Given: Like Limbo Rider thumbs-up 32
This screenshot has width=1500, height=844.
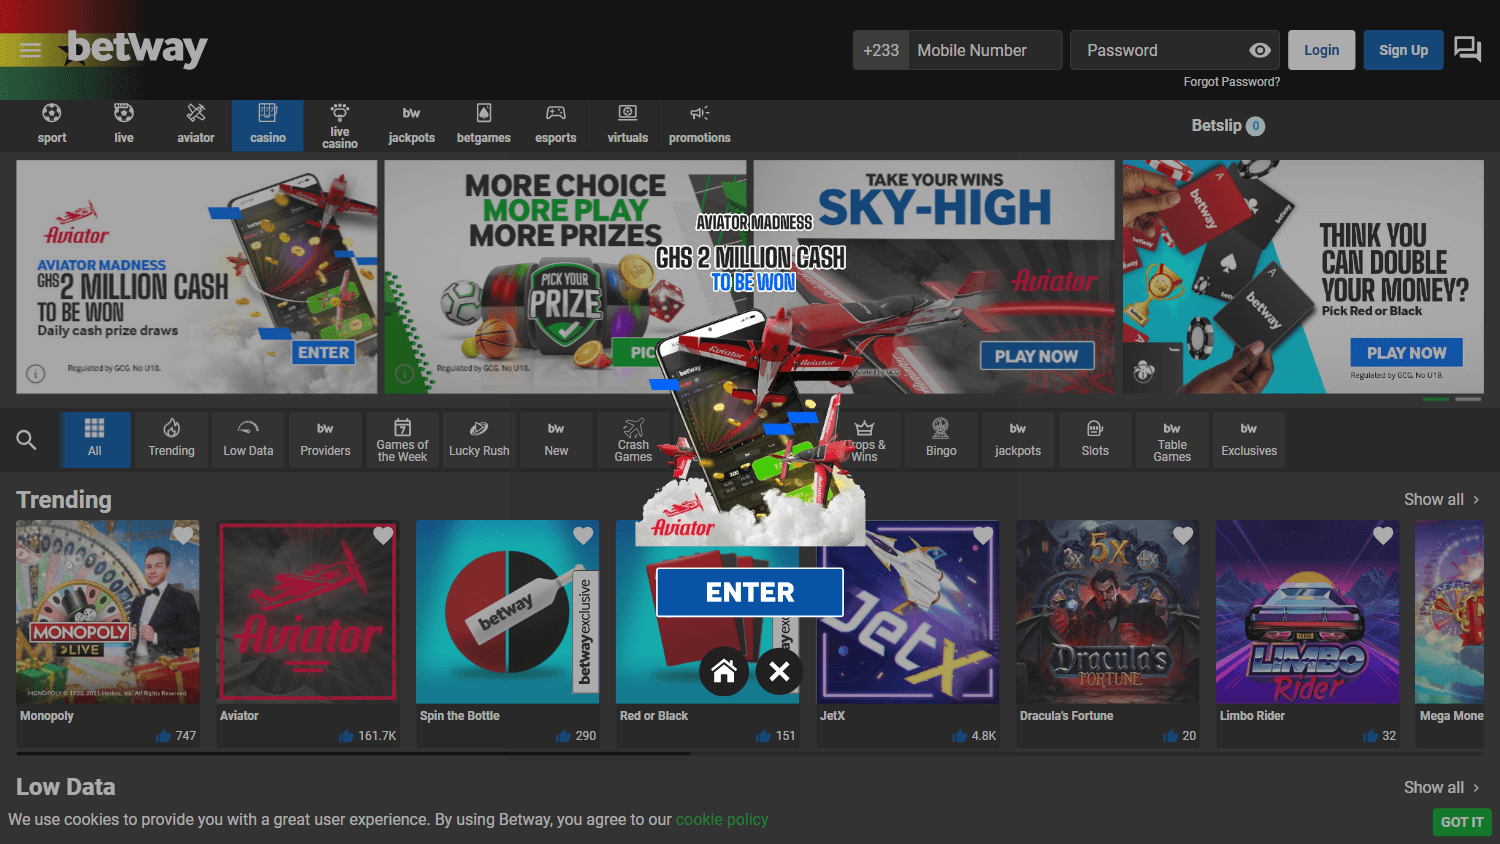Looking at the screenshot, I should tap(1370, 736).
